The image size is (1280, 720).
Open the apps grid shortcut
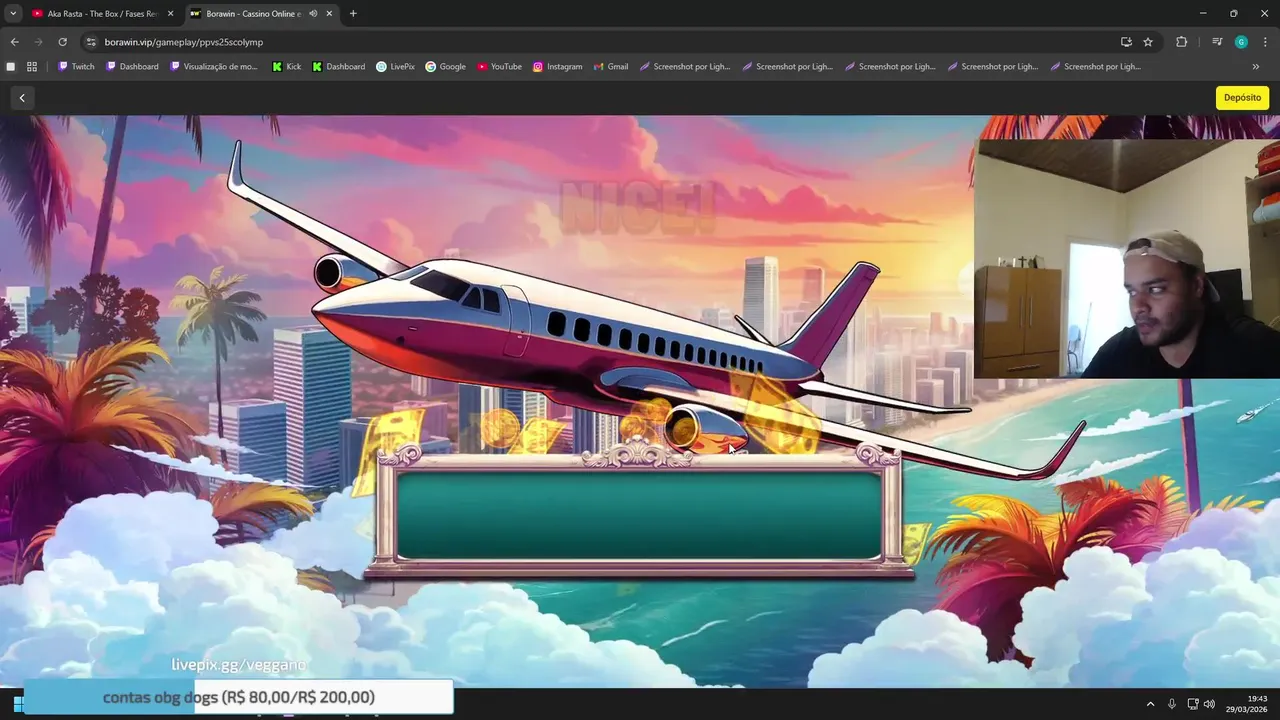coord(32,67)
